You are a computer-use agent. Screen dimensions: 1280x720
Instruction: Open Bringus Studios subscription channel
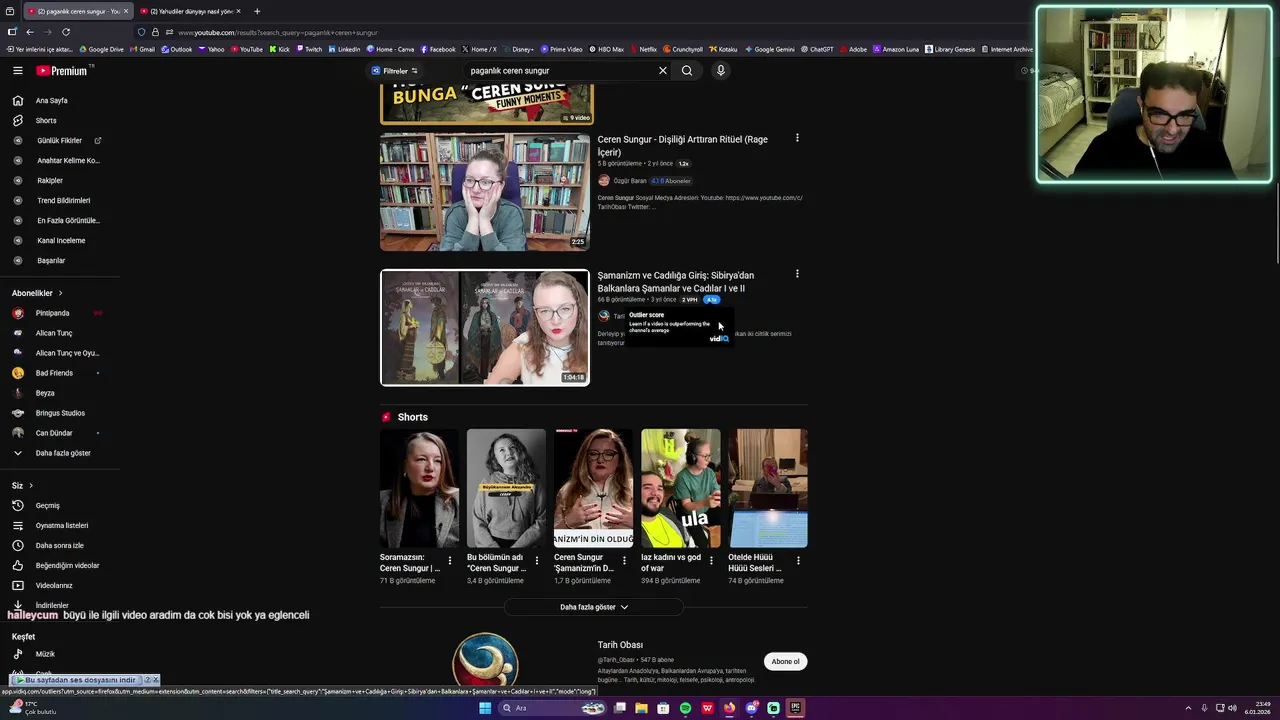60,413
